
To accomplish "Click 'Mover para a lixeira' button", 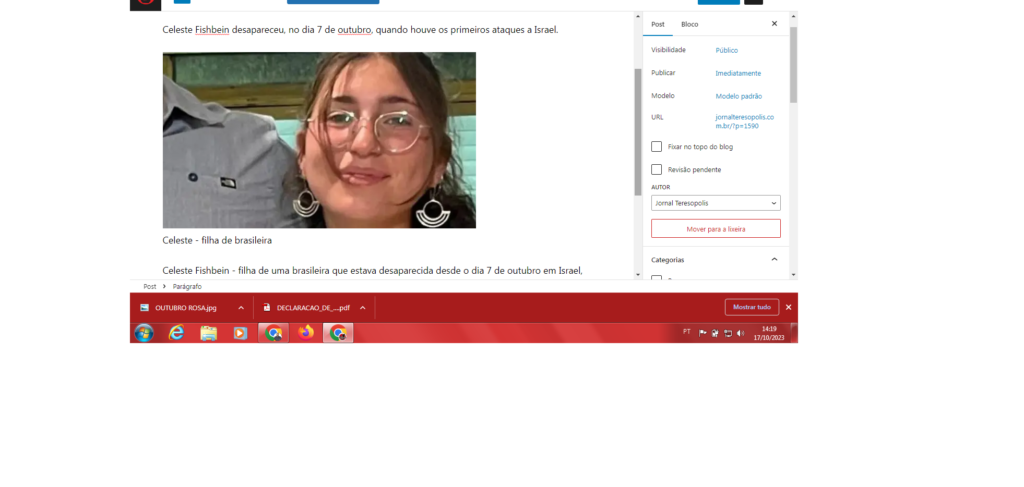I will pyautogui.click(x=715, y=229).
